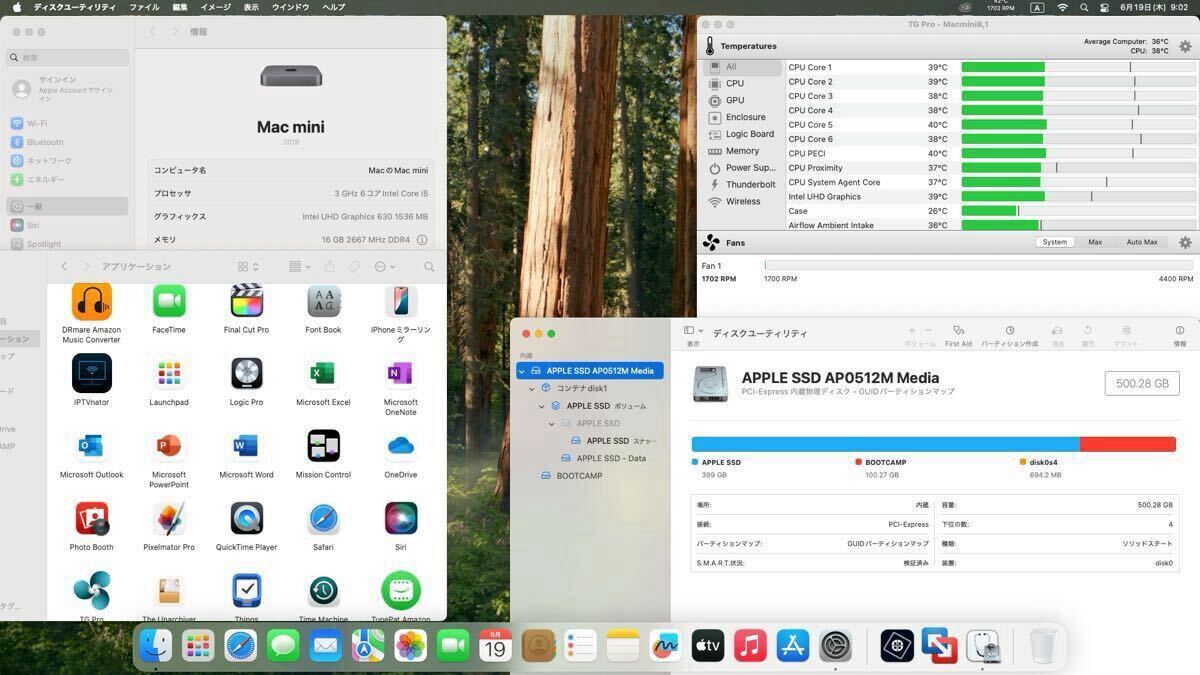Open the Finder group-by dropdown
1200x675 pixels.
click(x=299, y=267)
